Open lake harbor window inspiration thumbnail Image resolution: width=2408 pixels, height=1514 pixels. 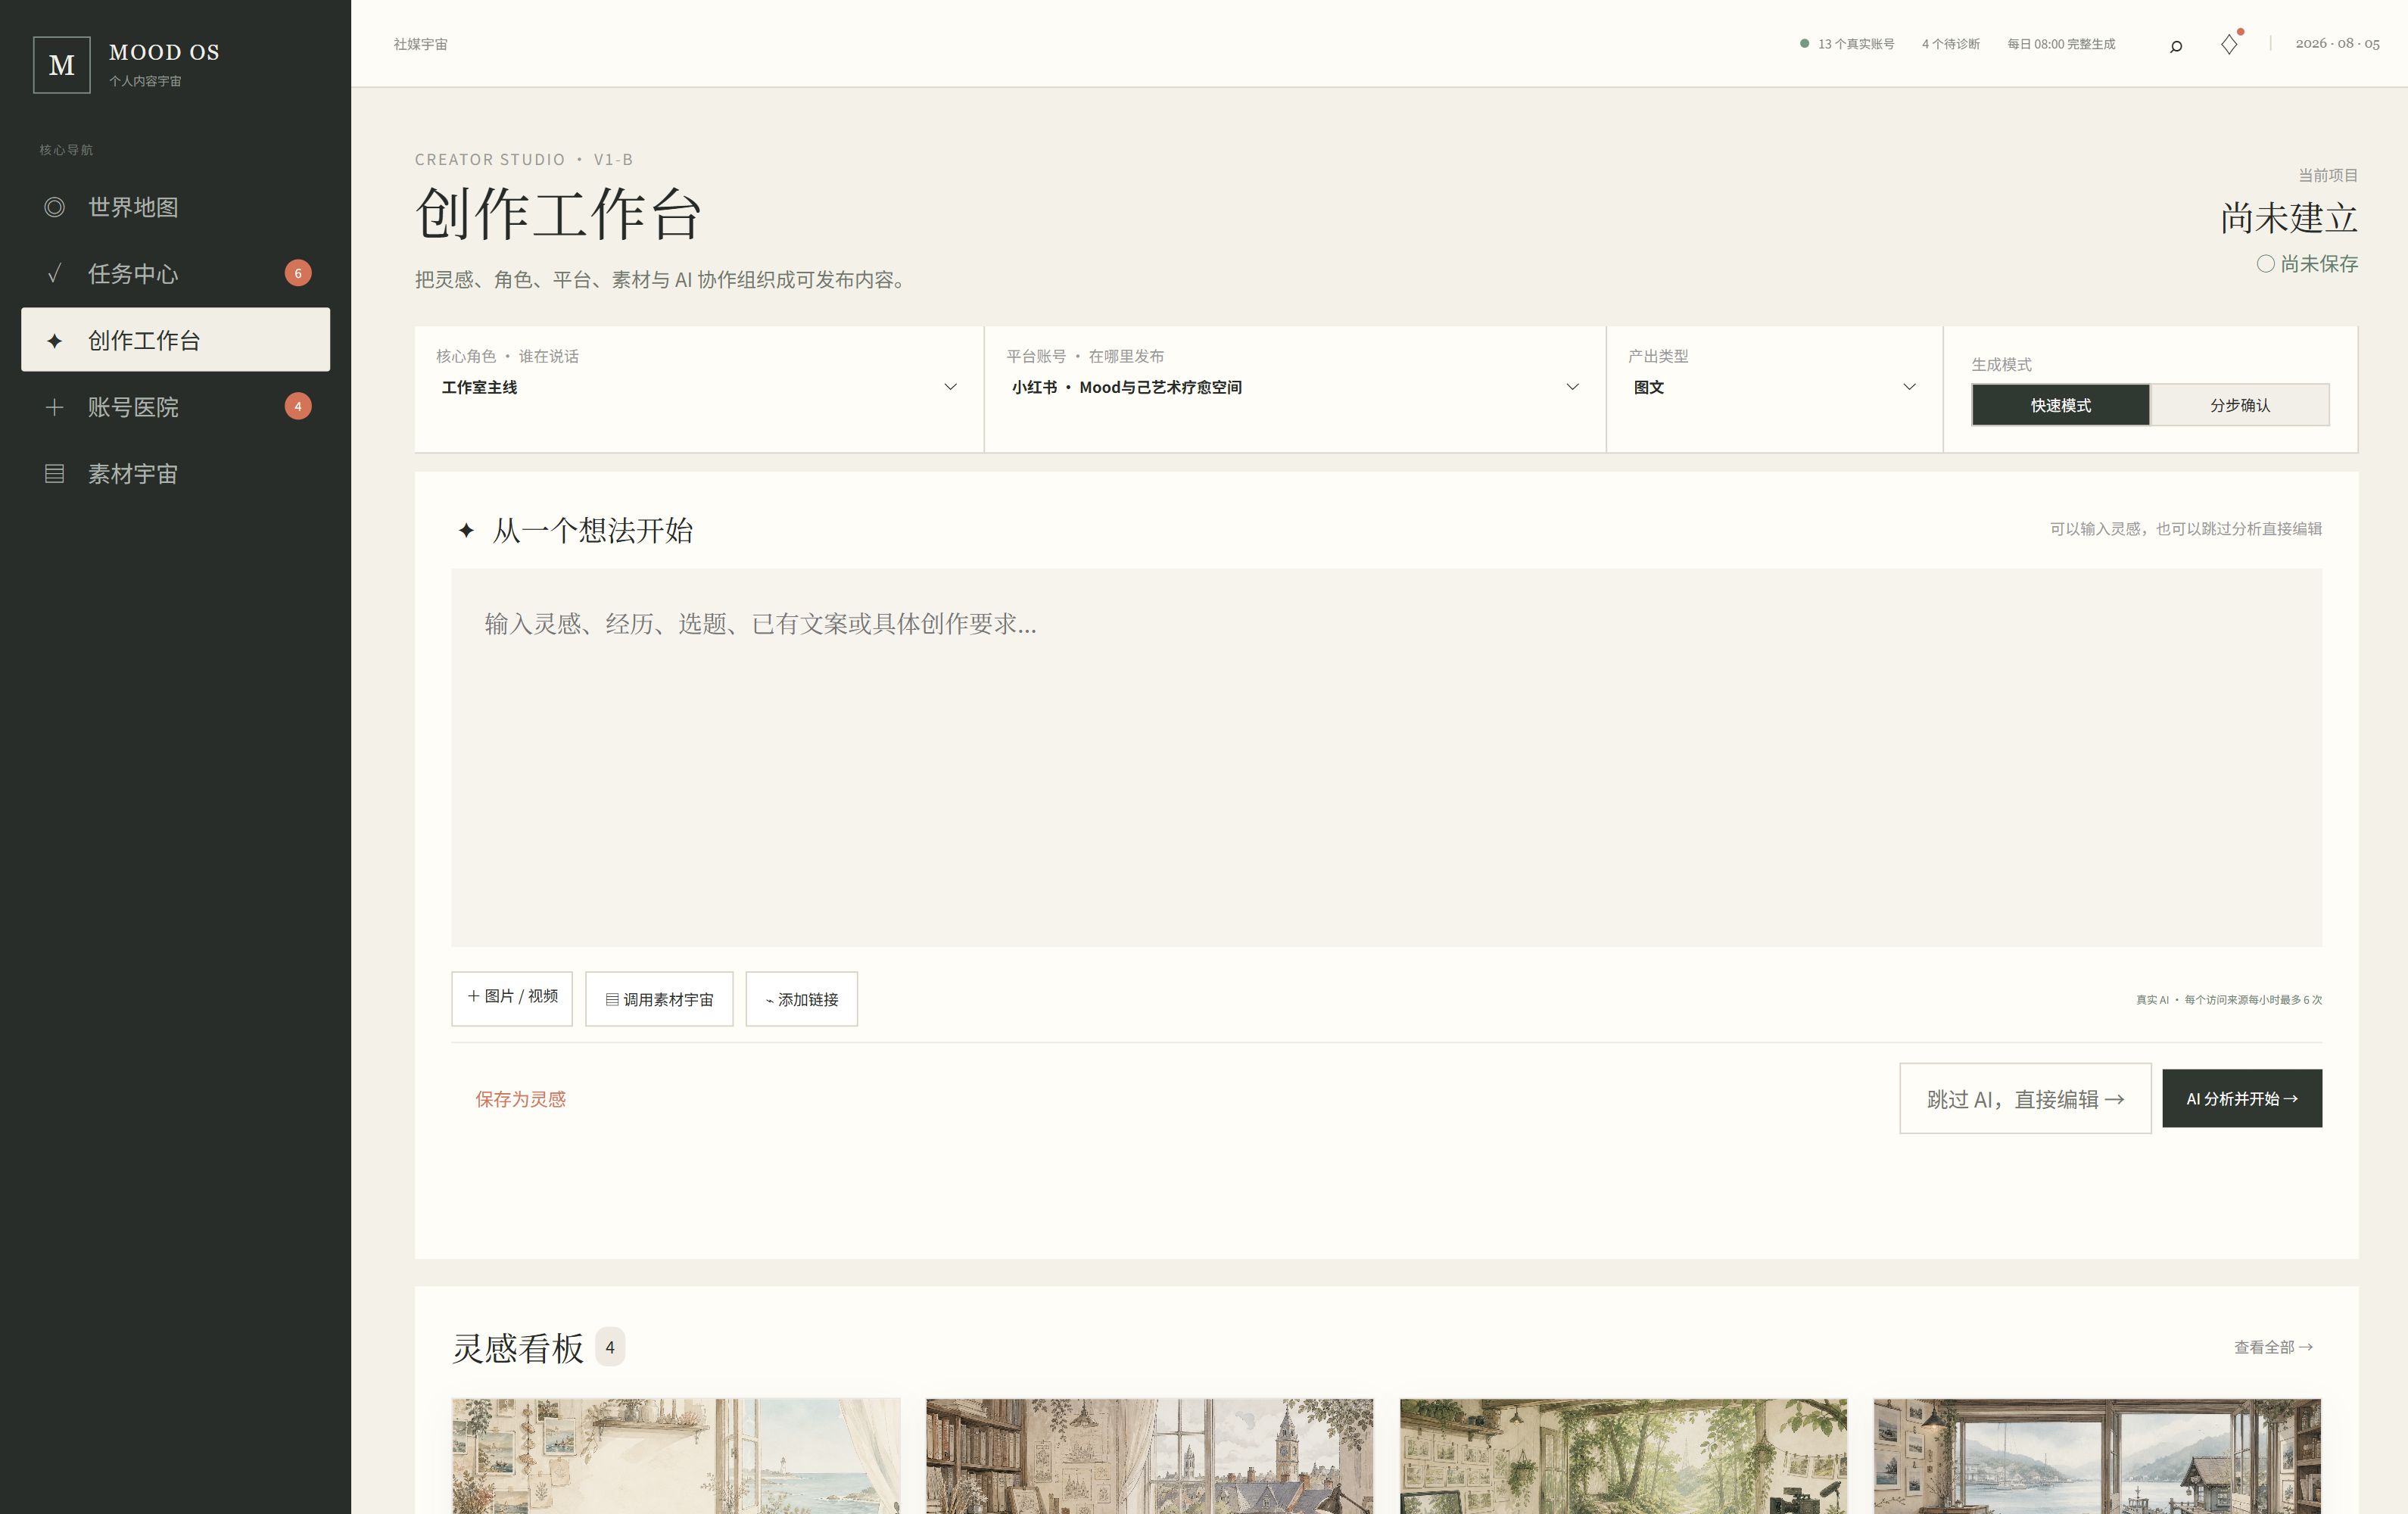coord(2097,1456)
